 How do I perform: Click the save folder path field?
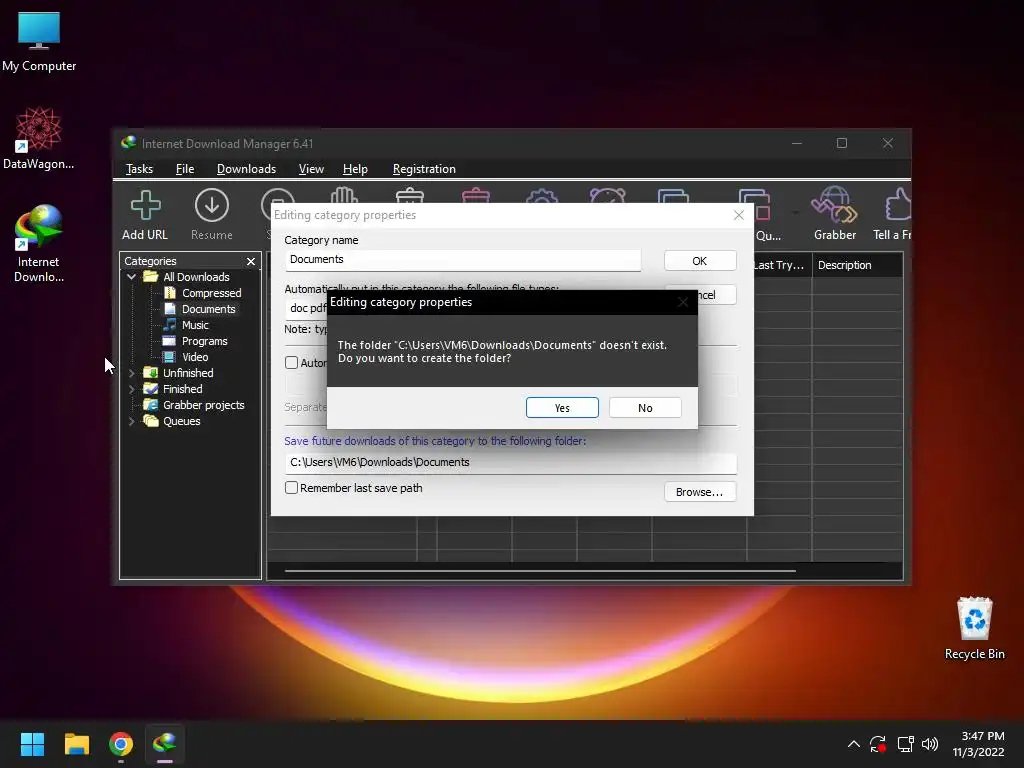511,462
